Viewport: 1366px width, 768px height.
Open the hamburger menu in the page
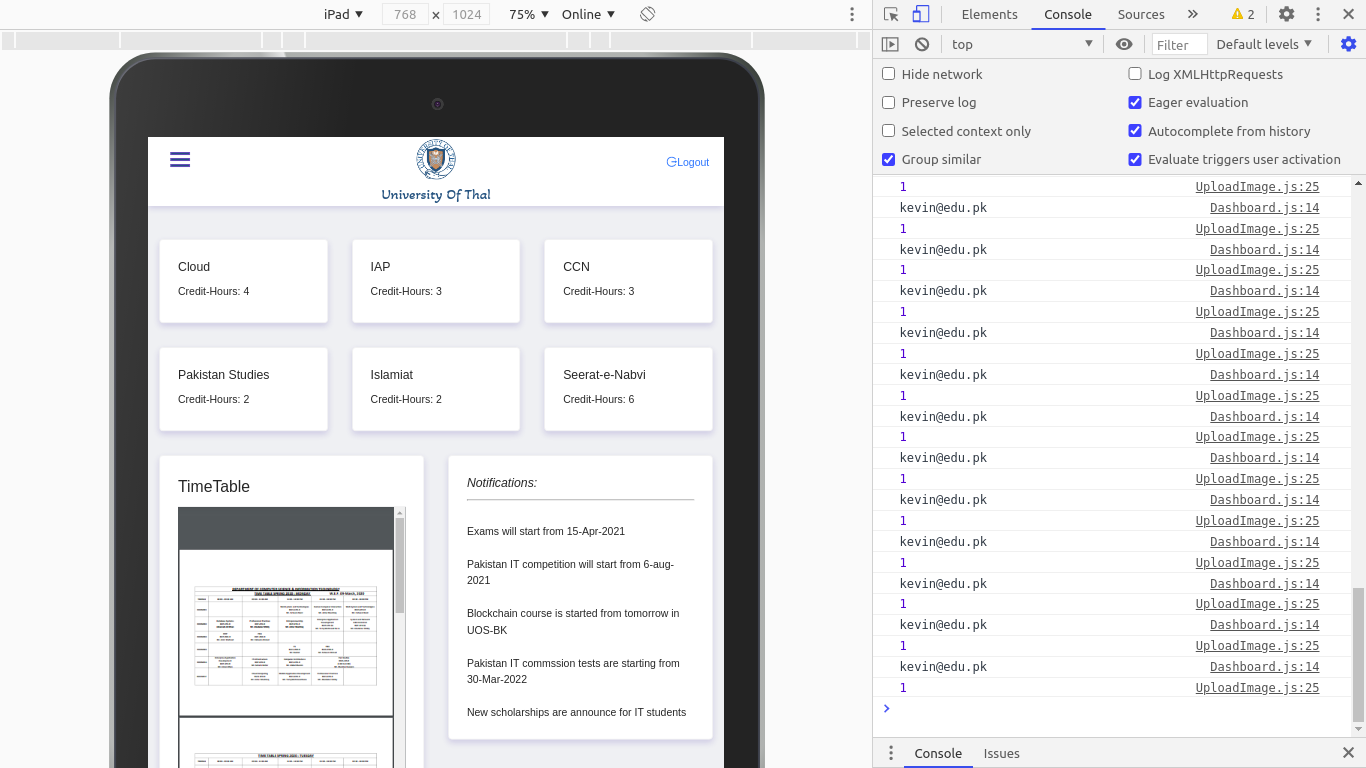tap(180, 159)
